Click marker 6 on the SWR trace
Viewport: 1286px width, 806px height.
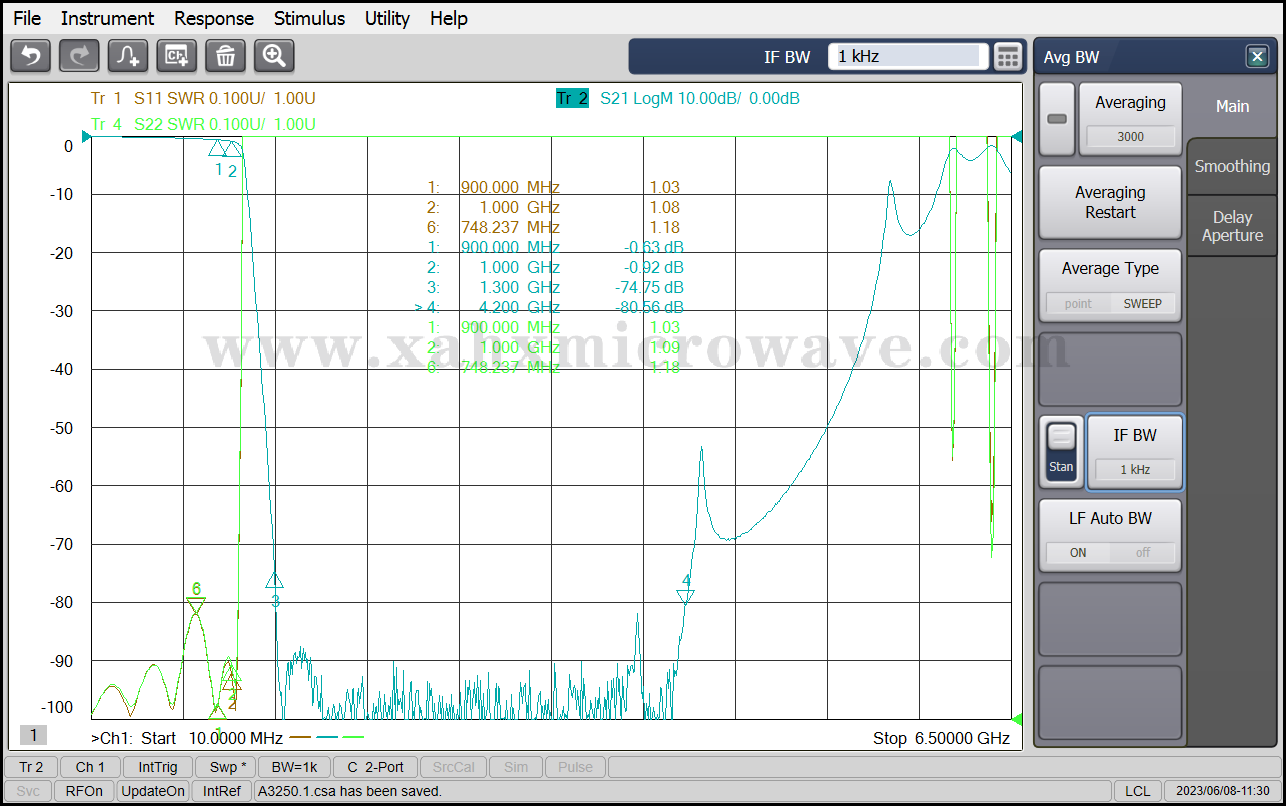pyautogui.click(x=196, y=606)
